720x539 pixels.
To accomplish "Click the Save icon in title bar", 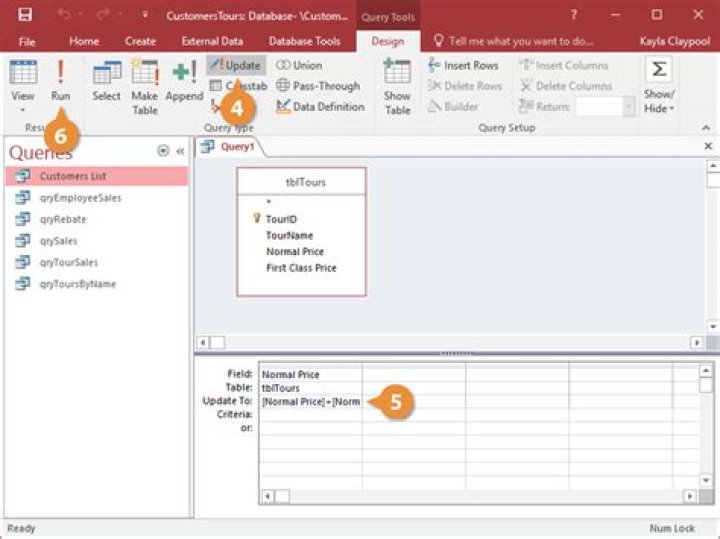I will click(x=25, y=15).
